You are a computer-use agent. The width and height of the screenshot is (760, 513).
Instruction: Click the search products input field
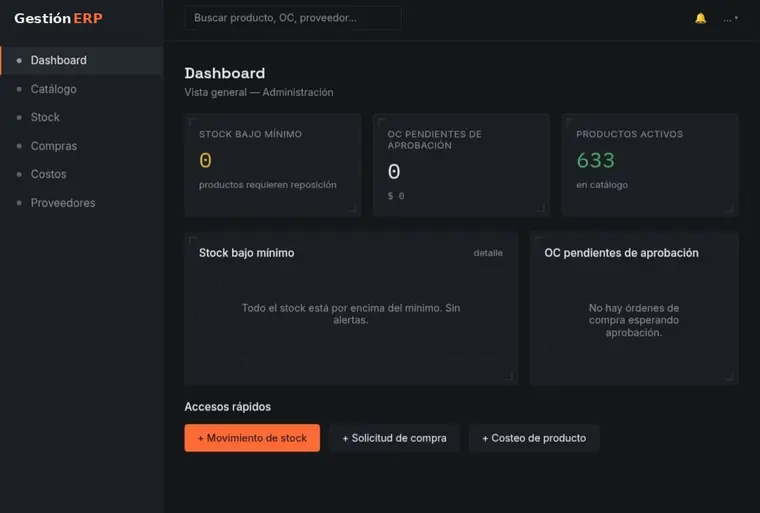(x=293, y=18)
